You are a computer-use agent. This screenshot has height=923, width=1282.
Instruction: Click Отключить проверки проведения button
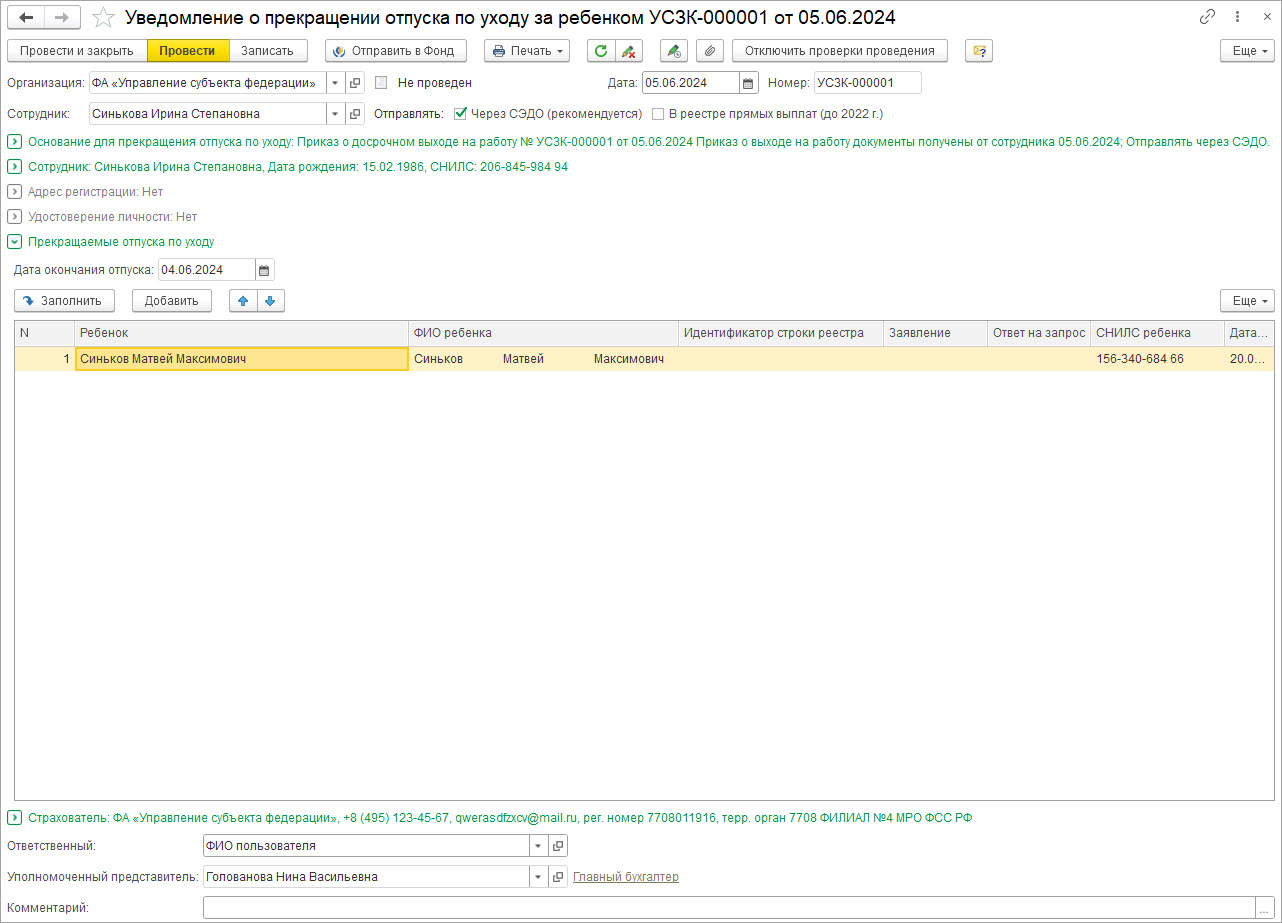coord(839,51)
